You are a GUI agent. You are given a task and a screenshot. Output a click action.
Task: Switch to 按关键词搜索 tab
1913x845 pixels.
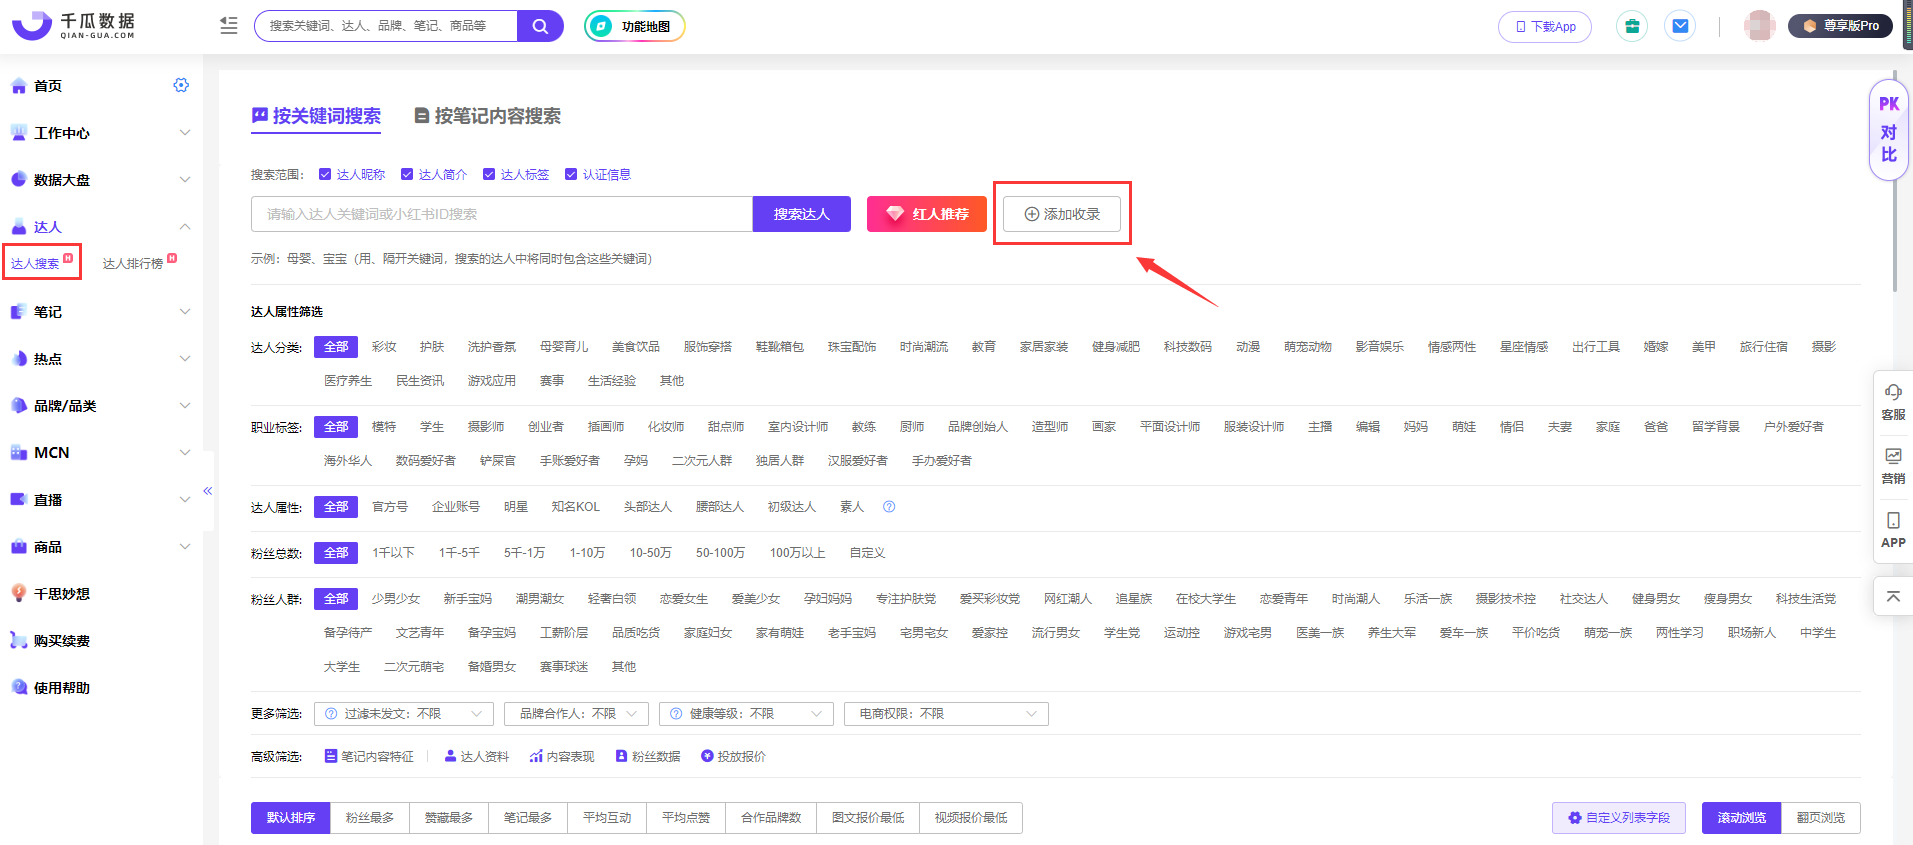(316, 116)
